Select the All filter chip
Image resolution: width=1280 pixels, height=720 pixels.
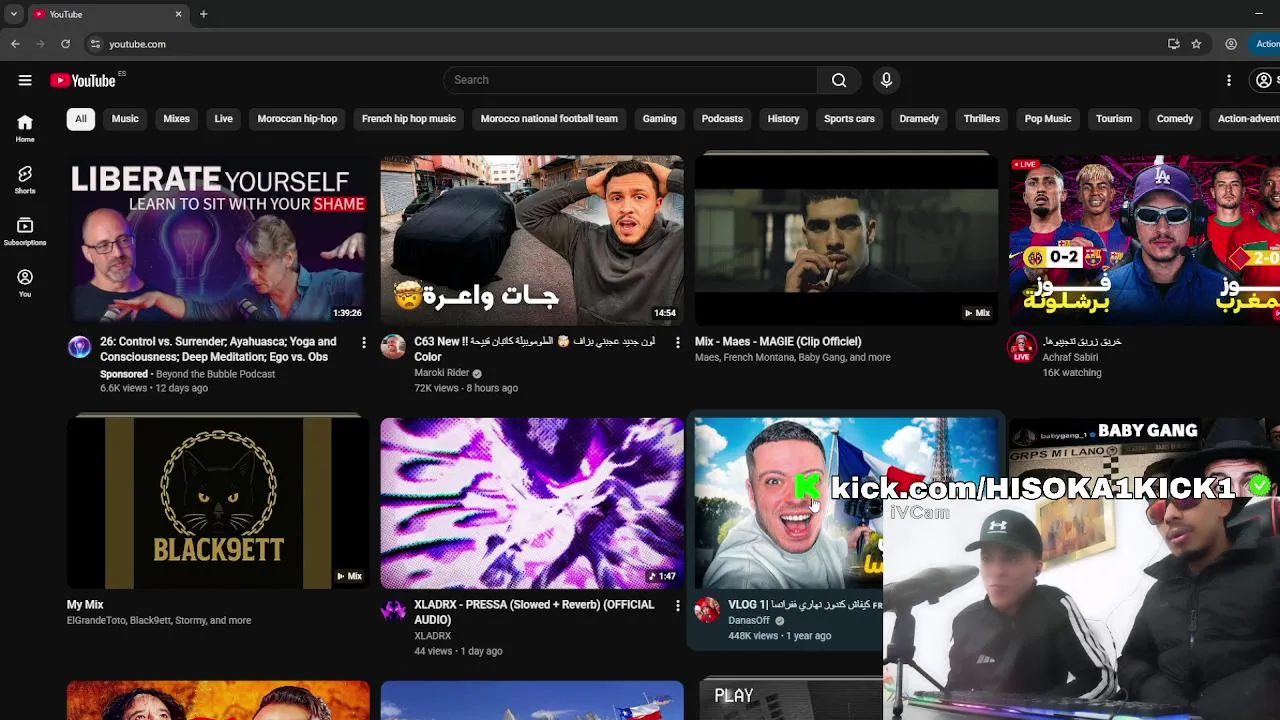tap(81, 119)
